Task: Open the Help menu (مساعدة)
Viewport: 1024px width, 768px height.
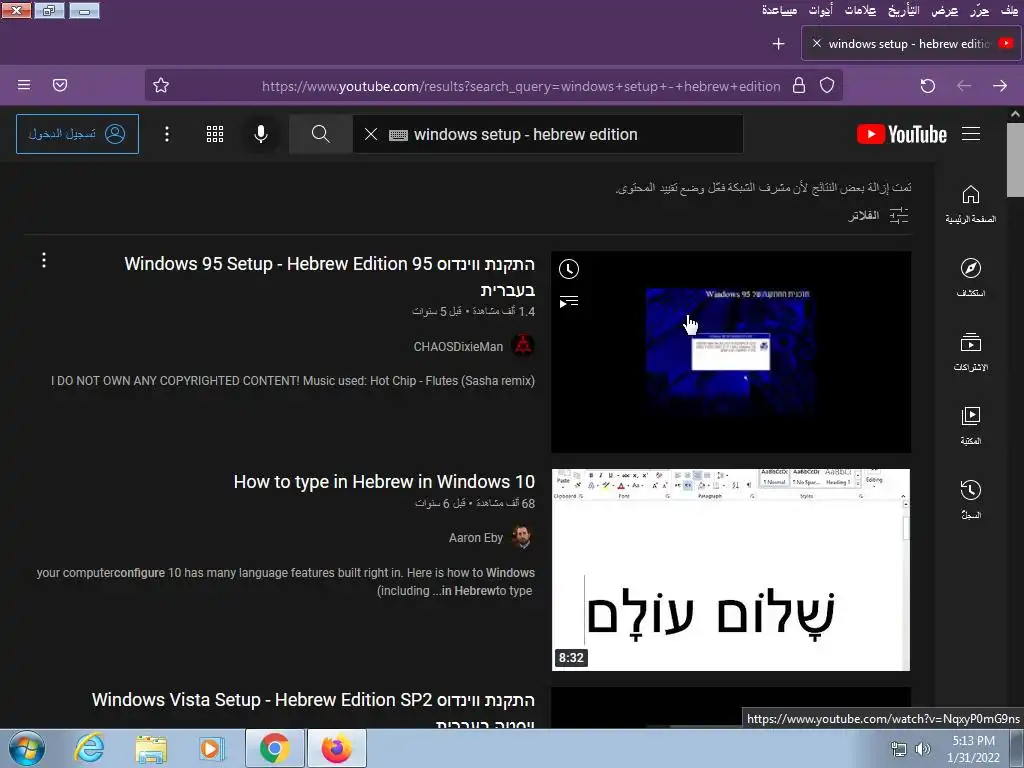Action: coord(779,10)
